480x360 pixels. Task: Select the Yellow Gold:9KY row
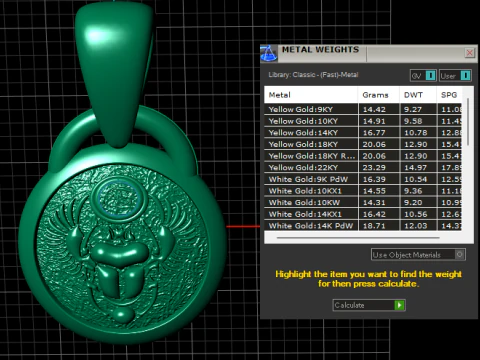363,109
